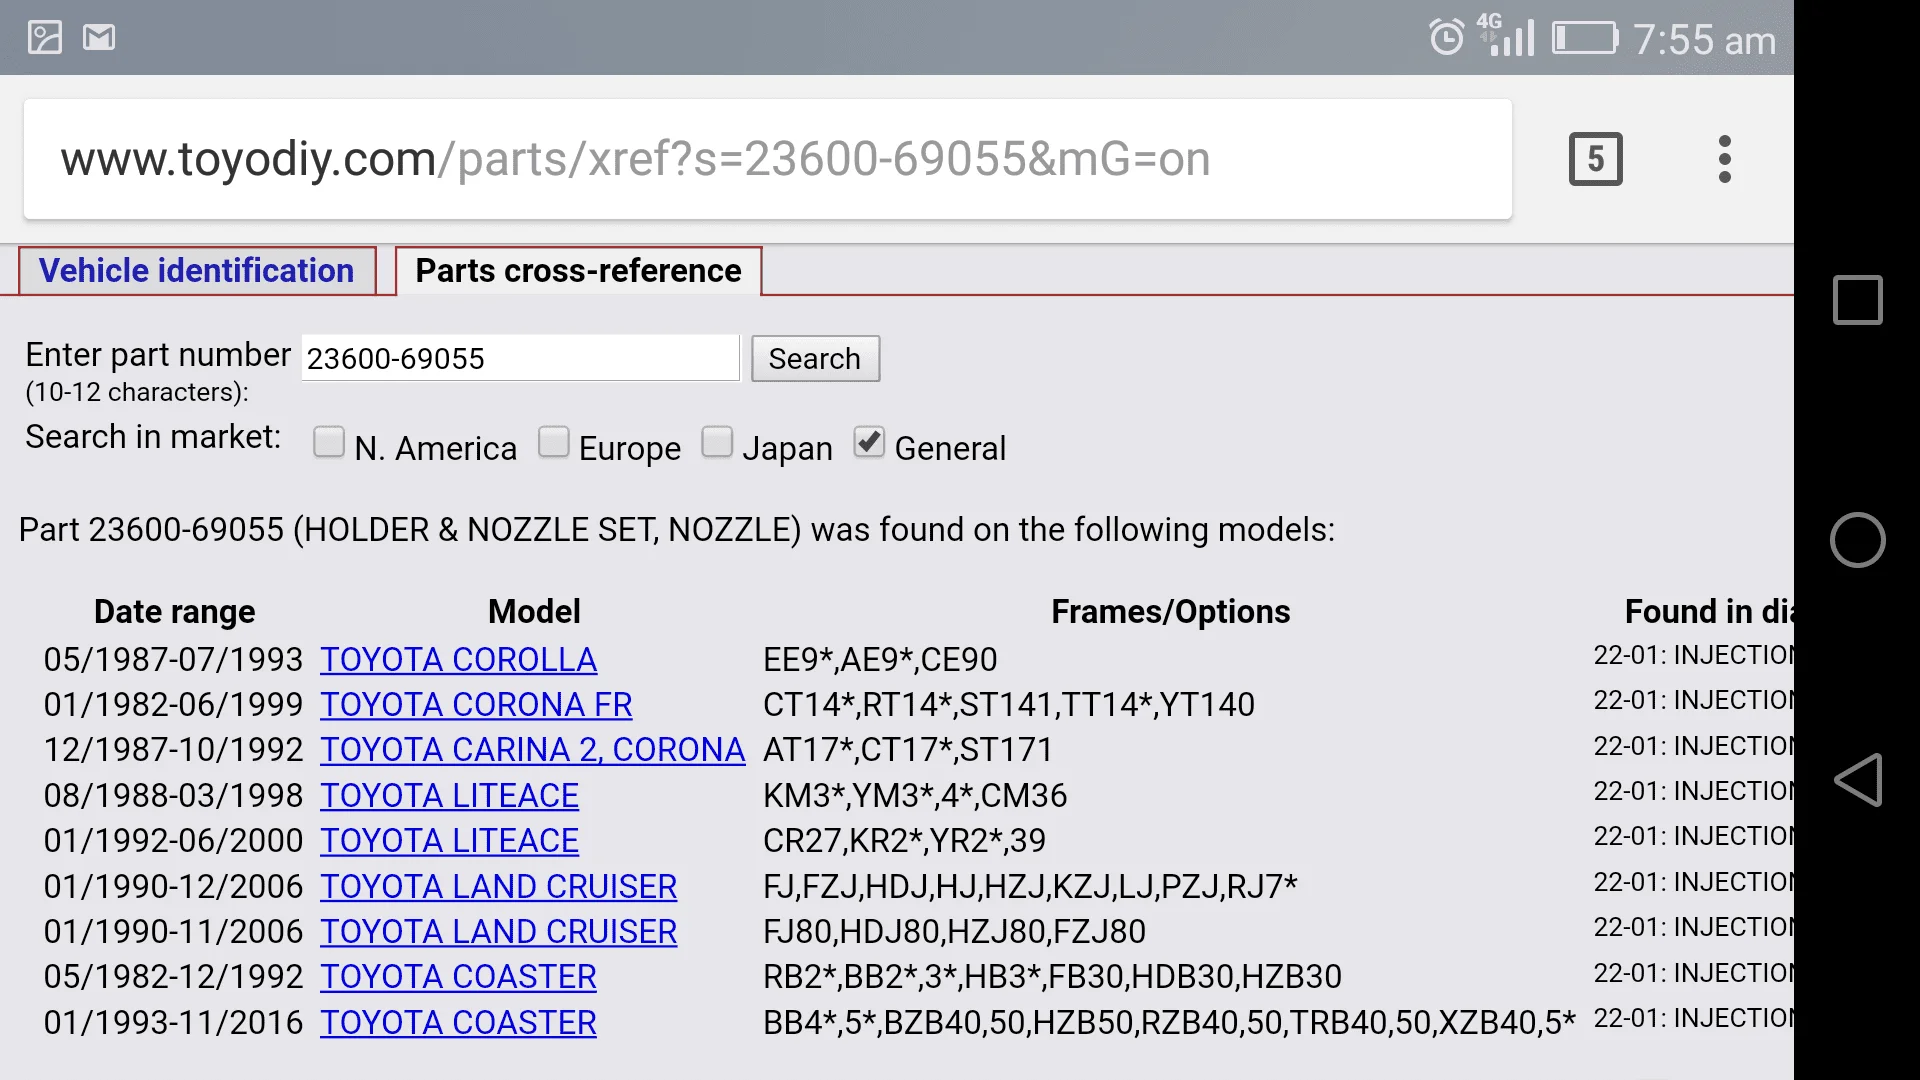Open the Chrome three-dot overflow menu

coord(1724,159)
